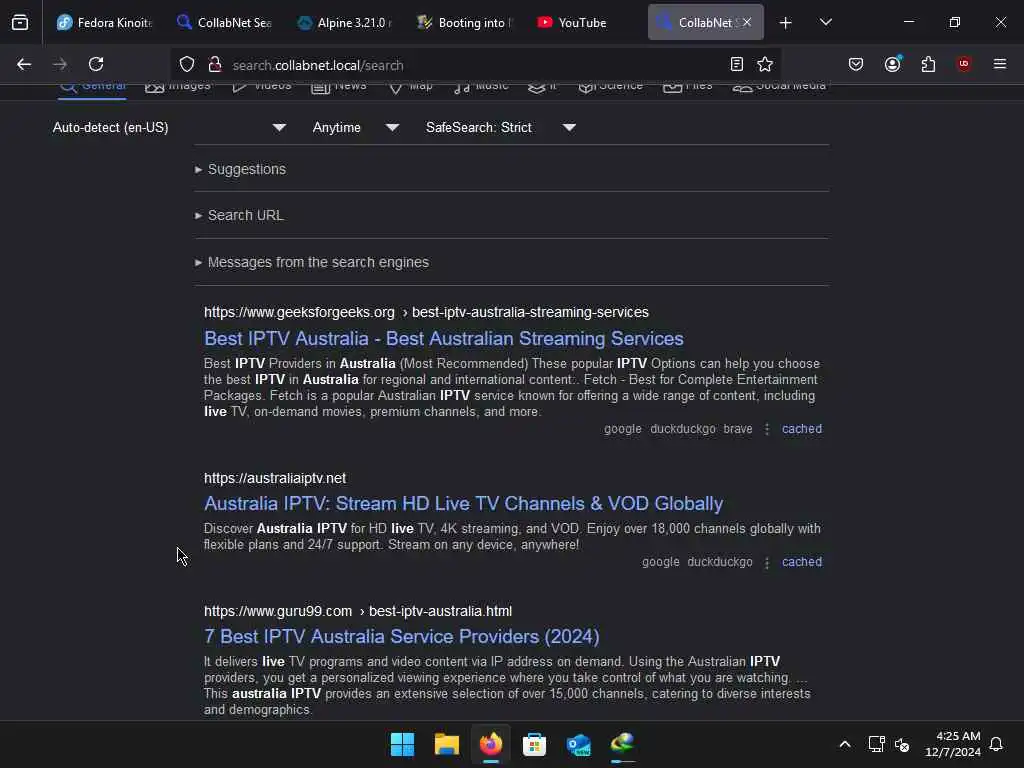The image size is (1024, 768).
Task: Expand Messages from the search engines
Action: (x=312, y=263)
